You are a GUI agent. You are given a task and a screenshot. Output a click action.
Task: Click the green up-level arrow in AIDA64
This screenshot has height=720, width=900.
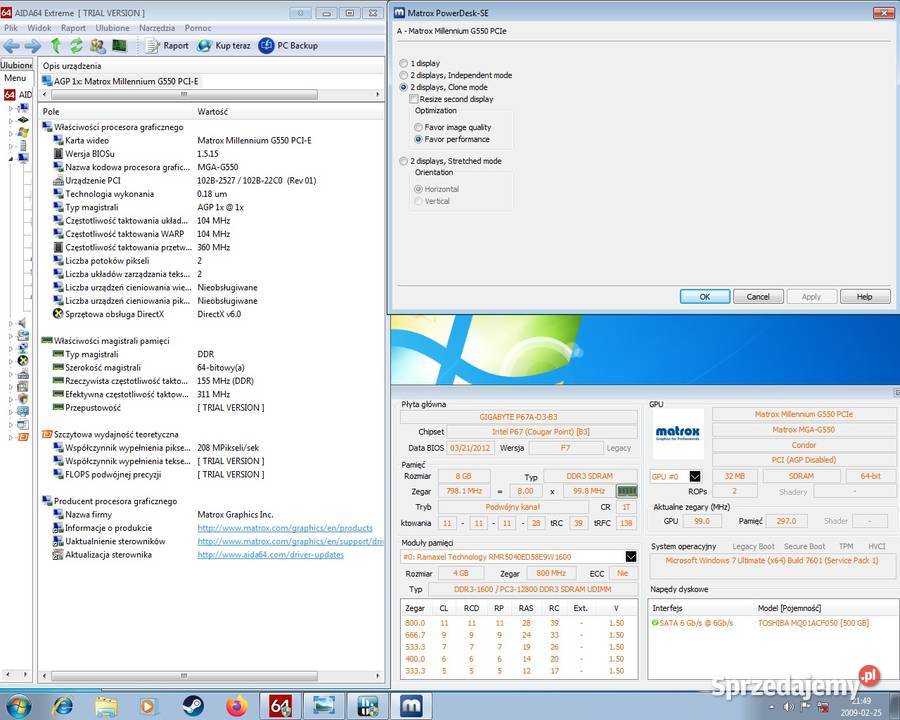point(56,45)
